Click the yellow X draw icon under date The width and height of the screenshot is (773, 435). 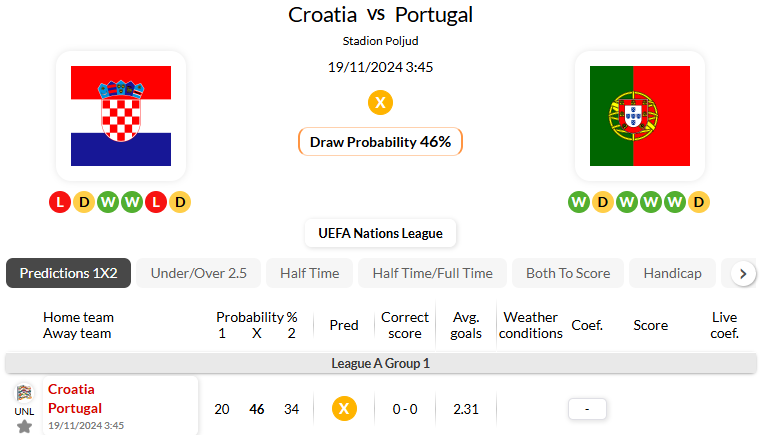click(380, 102)
